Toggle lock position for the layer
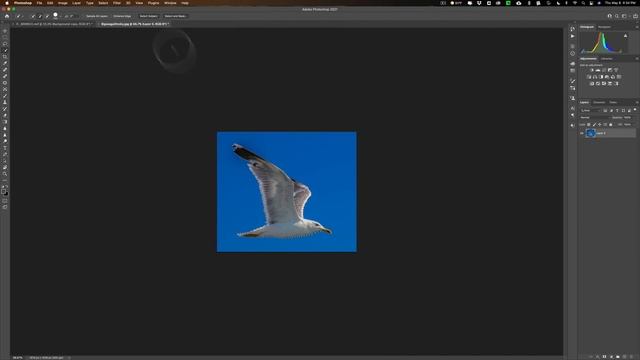This screenshot has width=640, height=360. click(x=600, y=124)
